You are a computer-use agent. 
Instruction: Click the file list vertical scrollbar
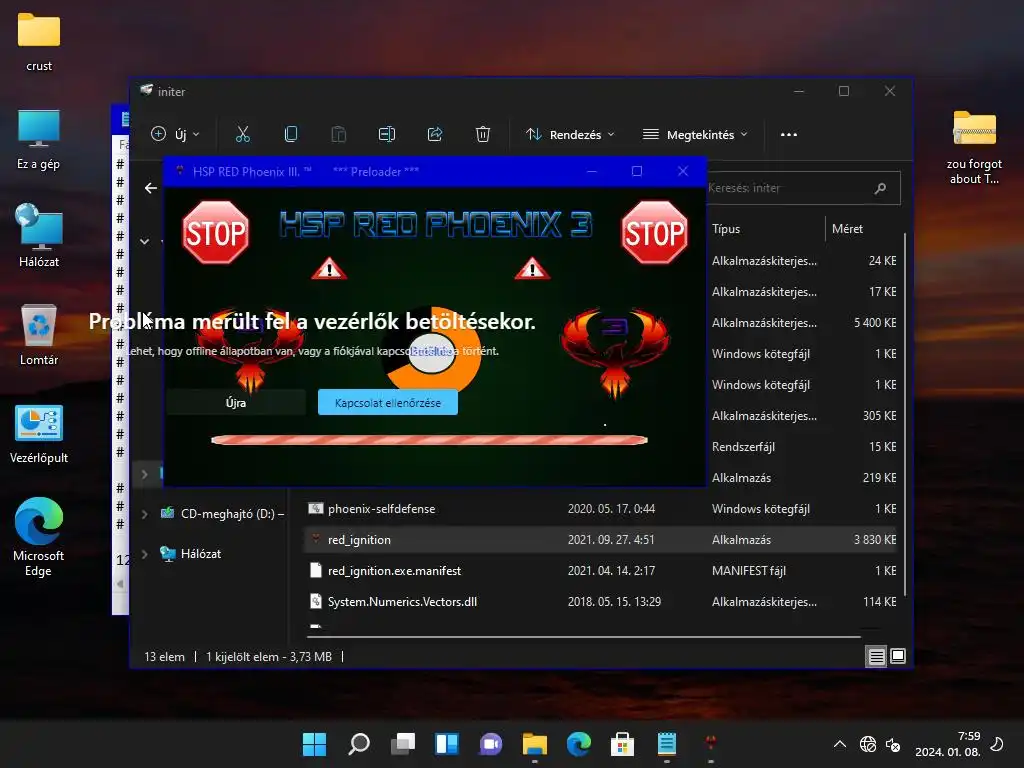[x=905, y=413]
